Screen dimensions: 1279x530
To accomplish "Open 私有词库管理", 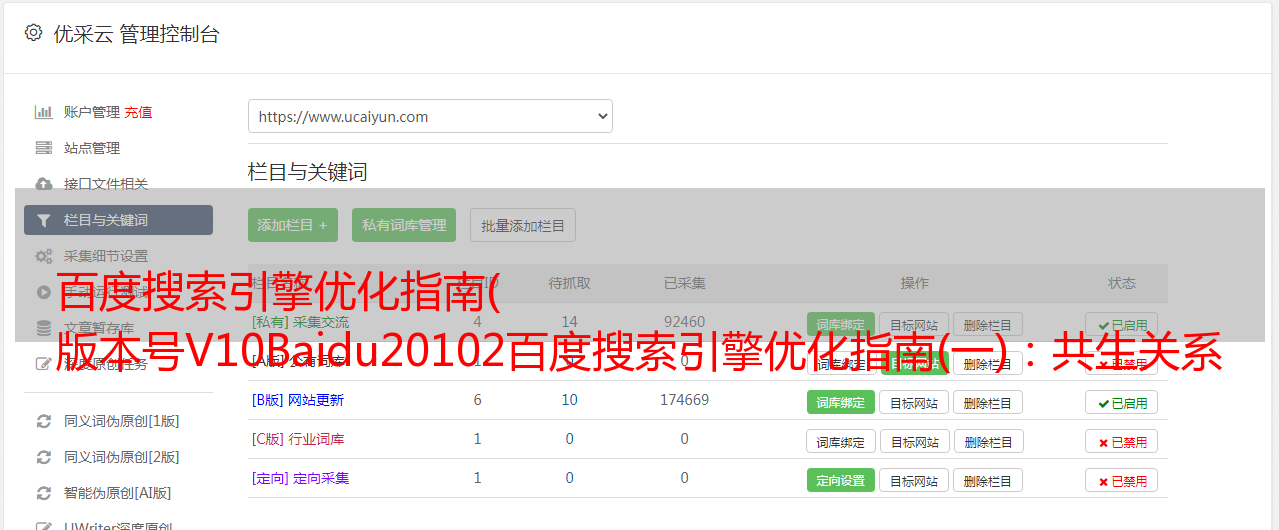I will click(404, 225).
